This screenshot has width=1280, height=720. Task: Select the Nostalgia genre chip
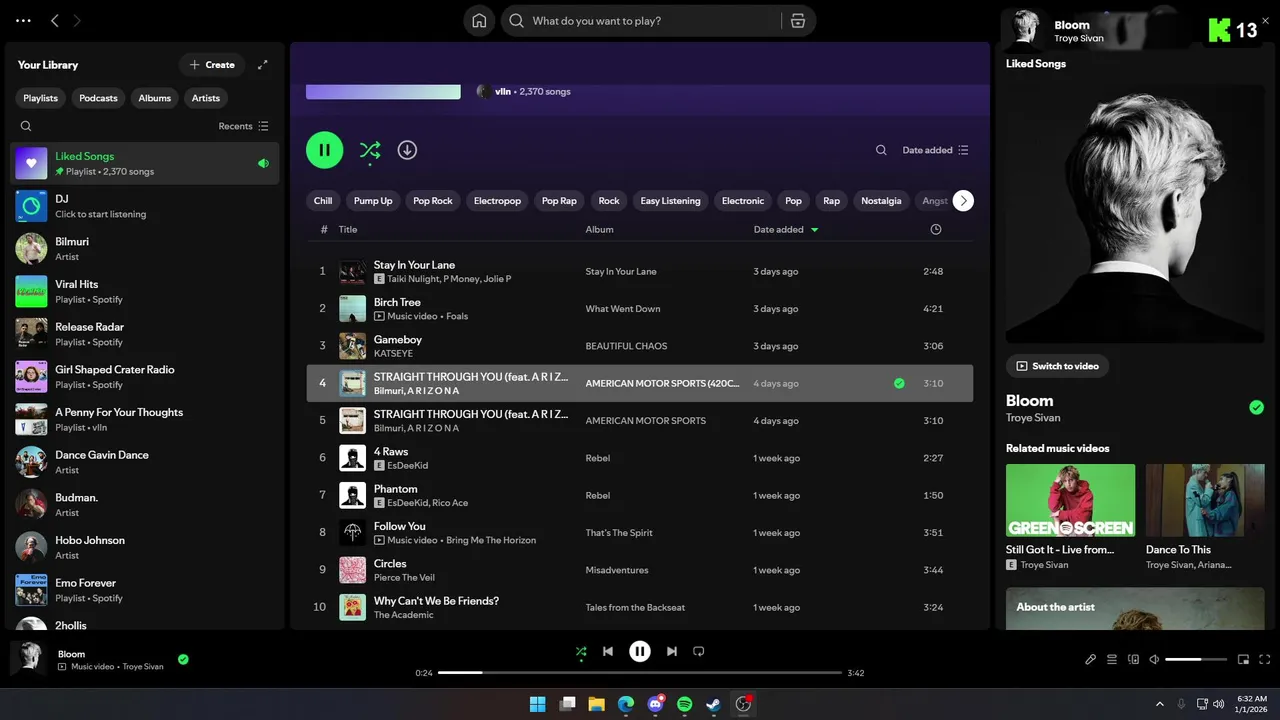[x=881, y=201]
